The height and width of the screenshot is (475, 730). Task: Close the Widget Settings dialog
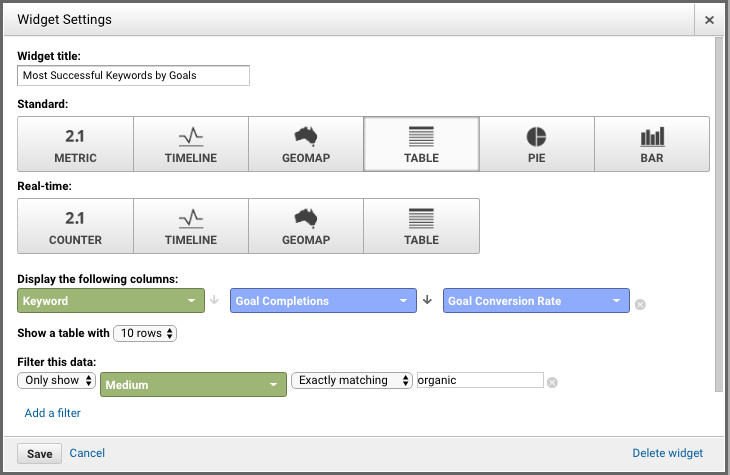(709, 20)
